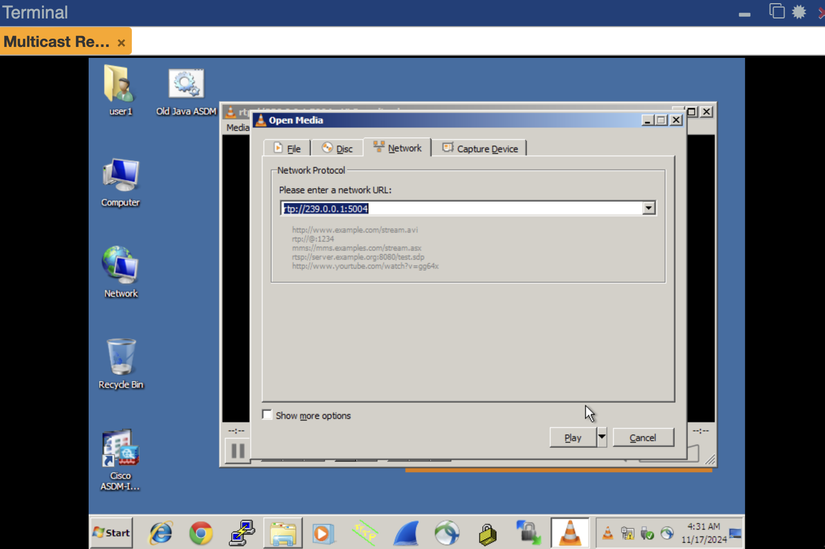The width and height of the screenshot is (825, 549).
Task: Open Windows Explorer from the taskbar
Action: (283, 533)
